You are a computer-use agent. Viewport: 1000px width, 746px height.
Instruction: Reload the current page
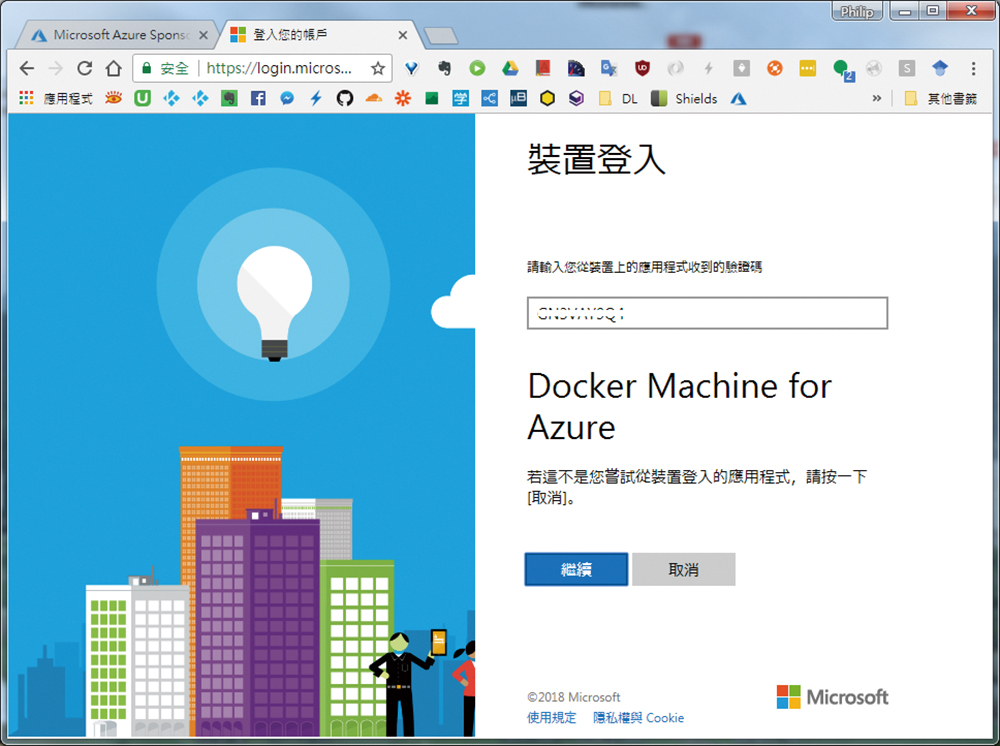(85, 68)
